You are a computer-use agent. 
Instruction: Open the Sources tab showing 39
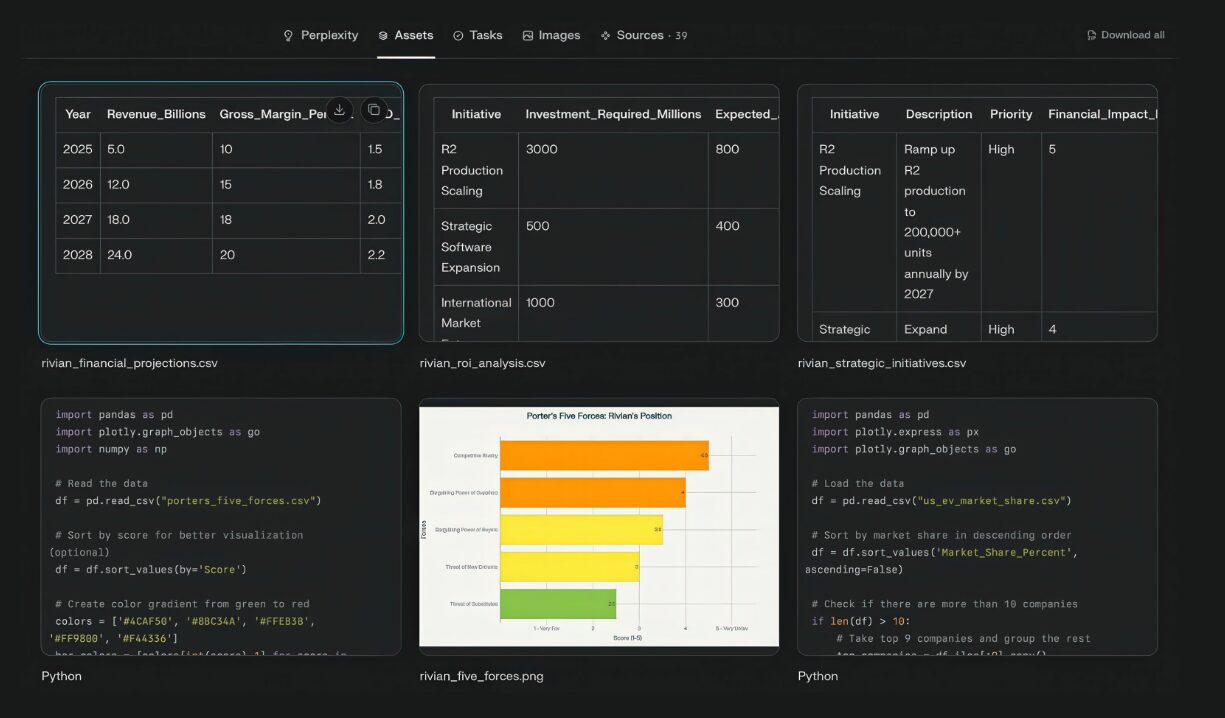click(x=643, y=35)
